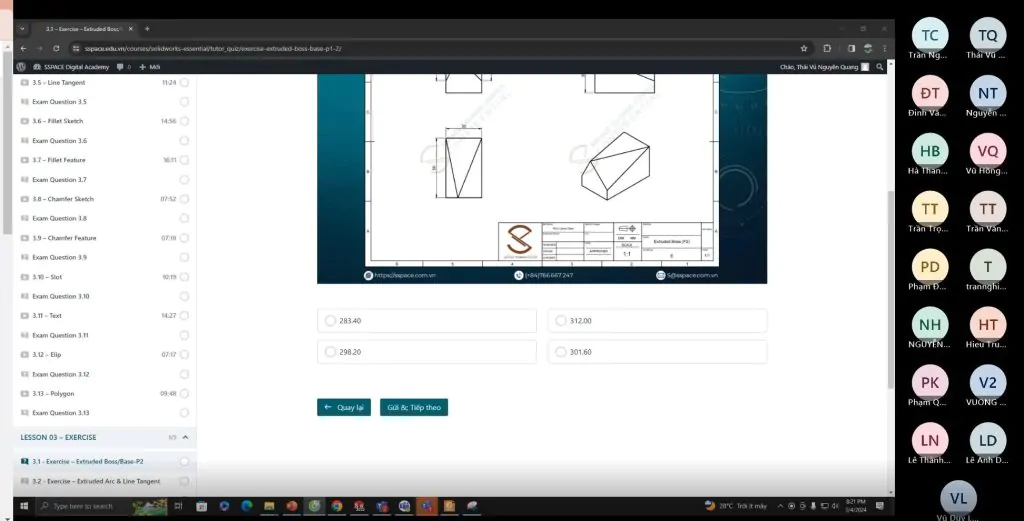Screen dimensions: 1024x521
Task: Open the Chrome three-dot menu
Action: click(x=885, y=48)
